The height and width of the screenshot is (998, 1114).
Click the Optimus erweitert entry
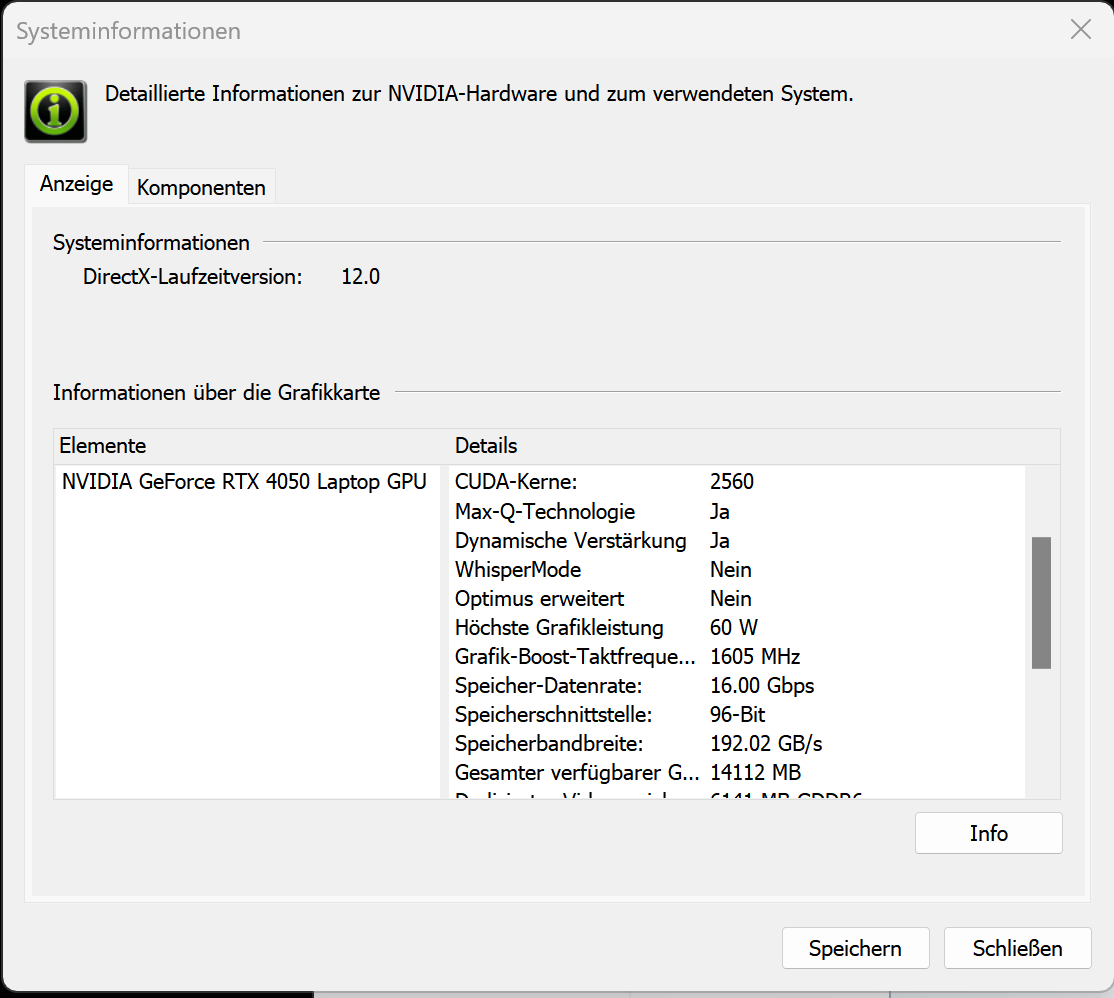pyautogui.click(x=539, y=599)
